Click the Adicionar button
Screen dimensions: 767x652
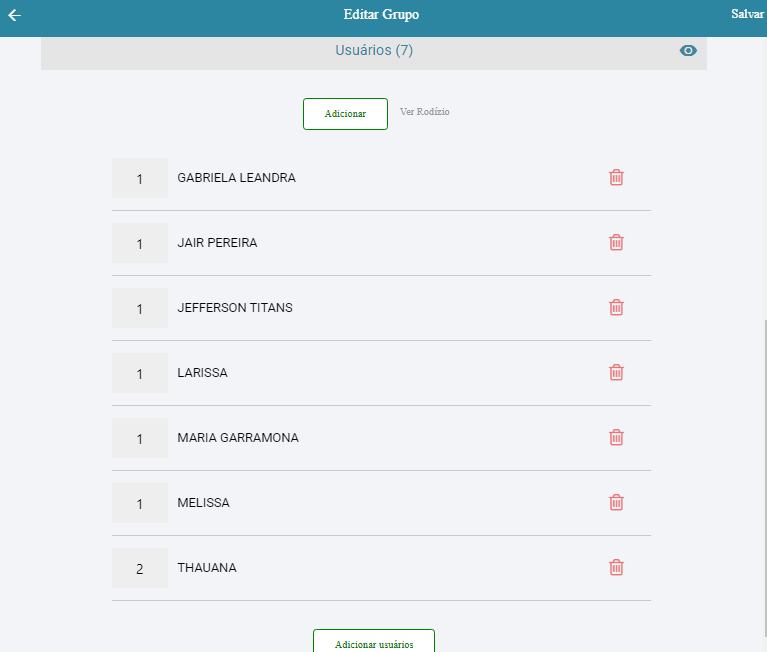click(x=345, y=114)
